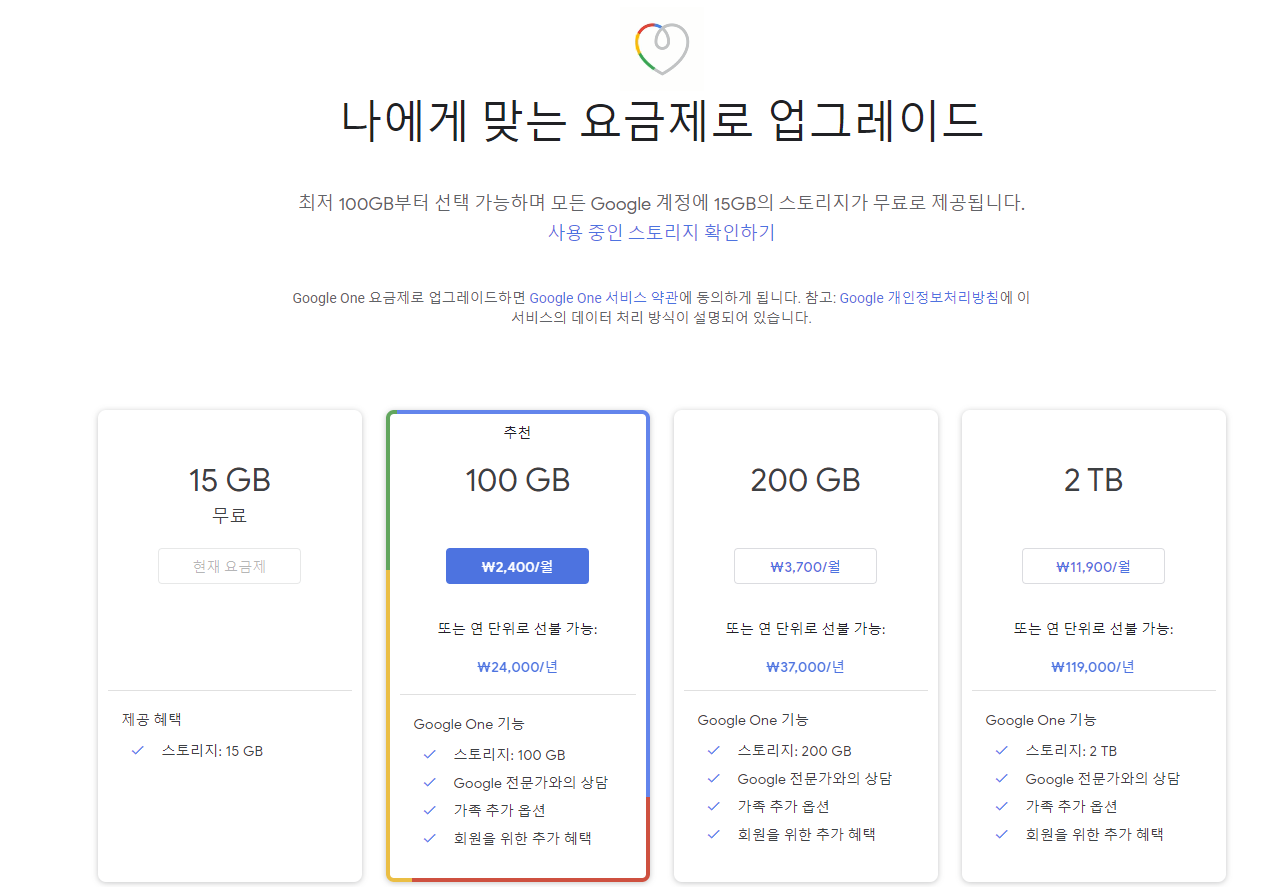
Task: Click Google 전문가와의 상담 text in 200 GB card
Action: tap(814, 778)
